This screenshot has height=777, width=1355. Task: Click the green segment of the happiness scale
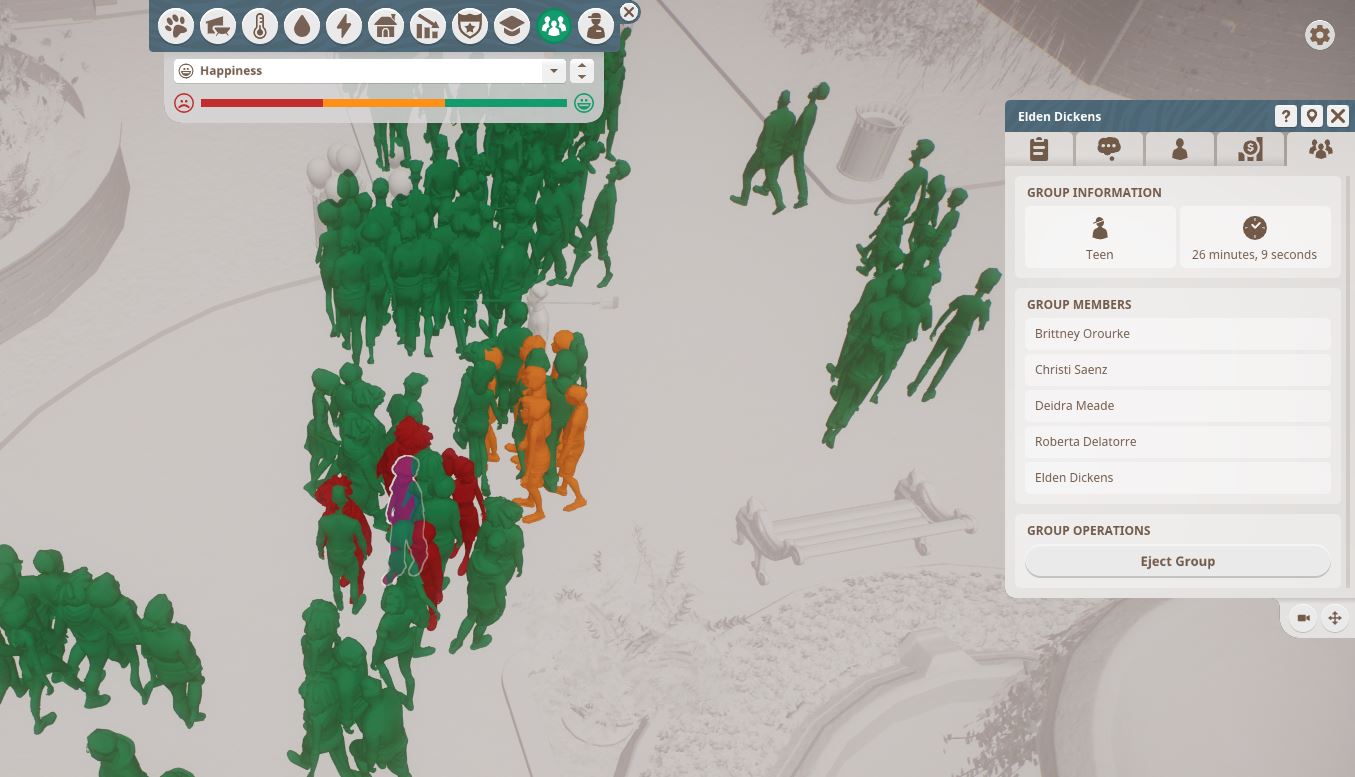click(506, 103)
